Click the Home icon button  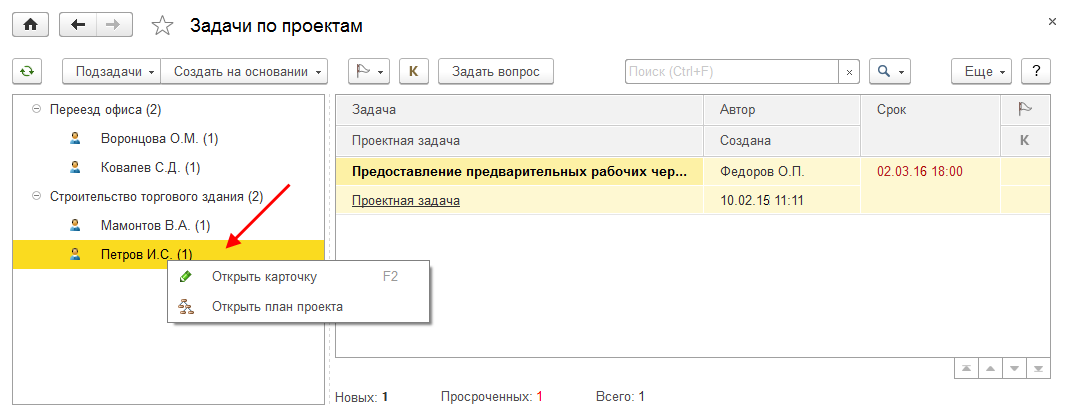(x=29, y=24)
